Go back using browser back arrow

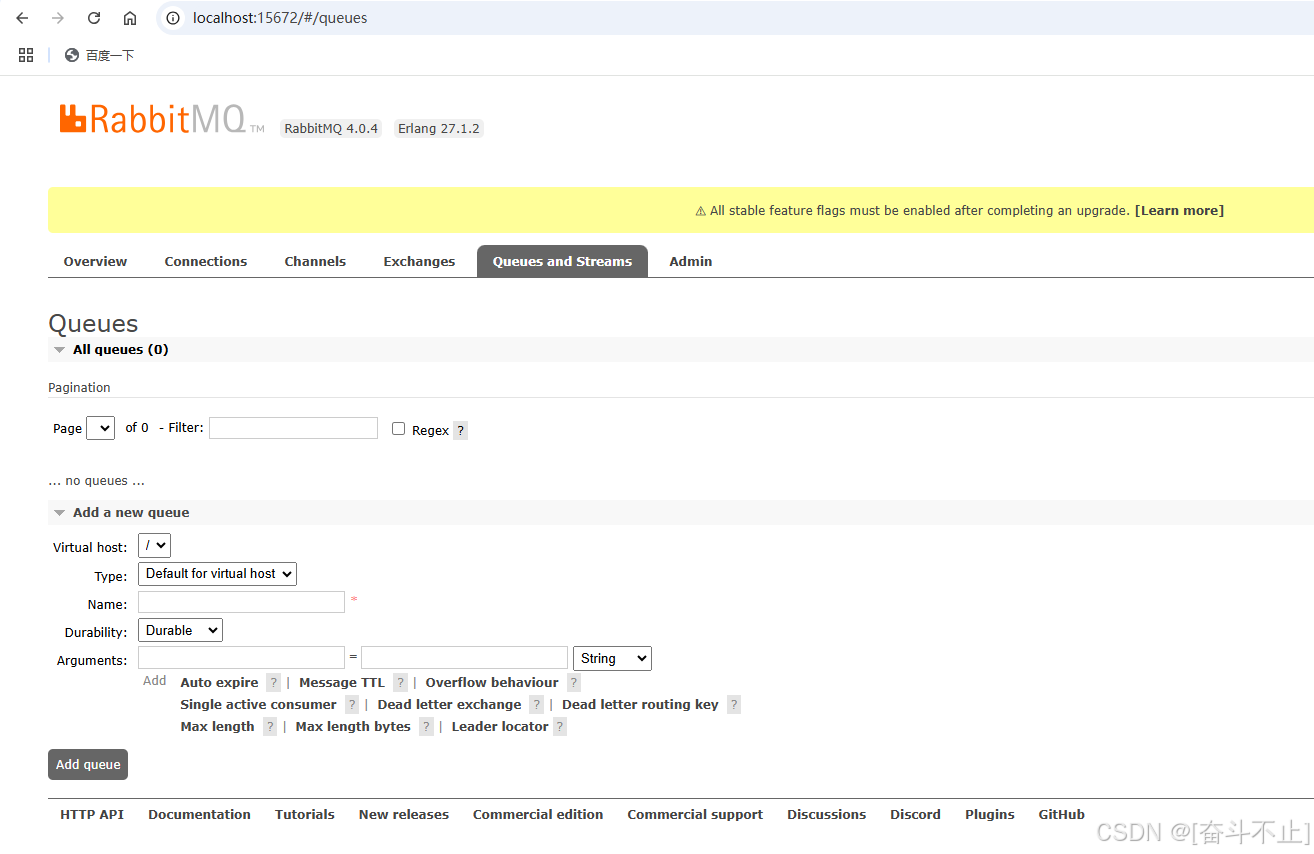pos(22,18)
